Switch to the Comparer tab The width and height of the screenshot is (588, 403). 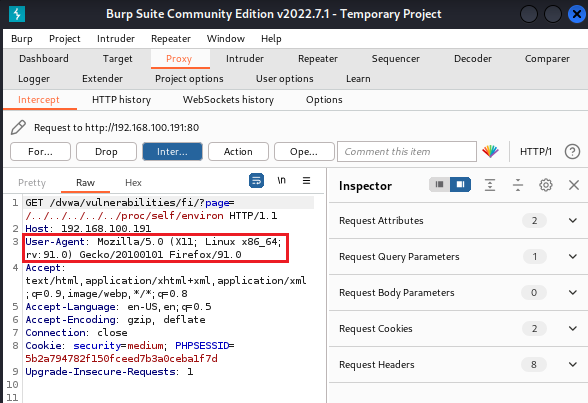click(x=547, y=58)
